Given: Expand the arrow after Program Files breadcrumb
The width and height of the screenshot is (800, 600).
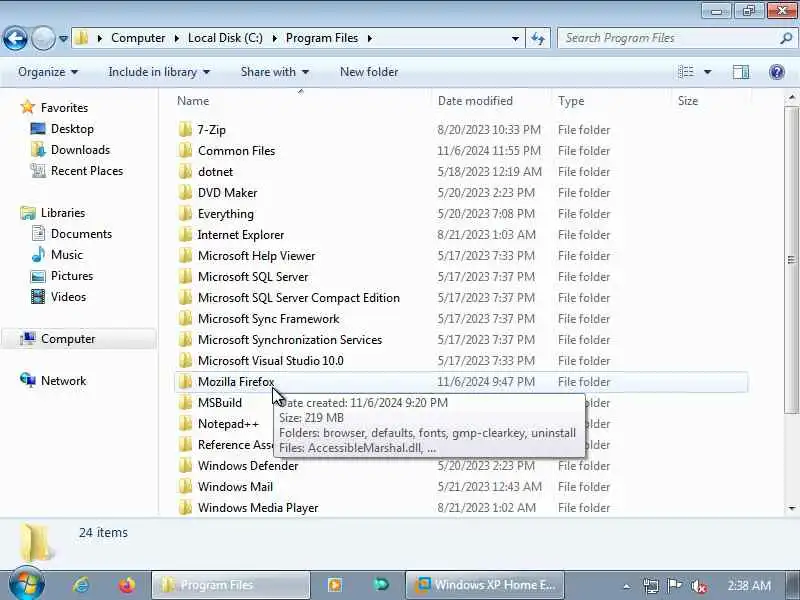Looking at the screenshot, I should [369, 38].
